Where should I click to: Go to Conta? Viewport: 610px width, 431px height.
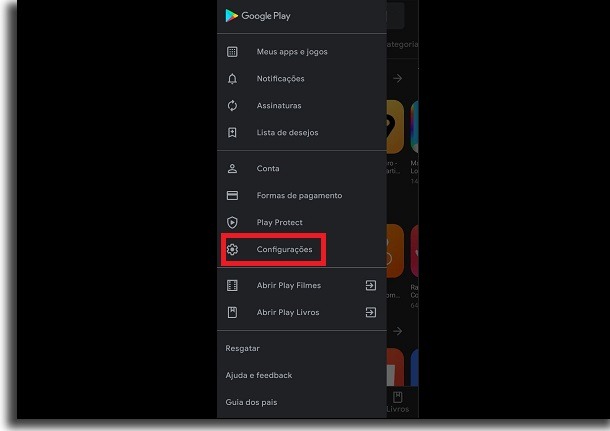click(268, 168)
